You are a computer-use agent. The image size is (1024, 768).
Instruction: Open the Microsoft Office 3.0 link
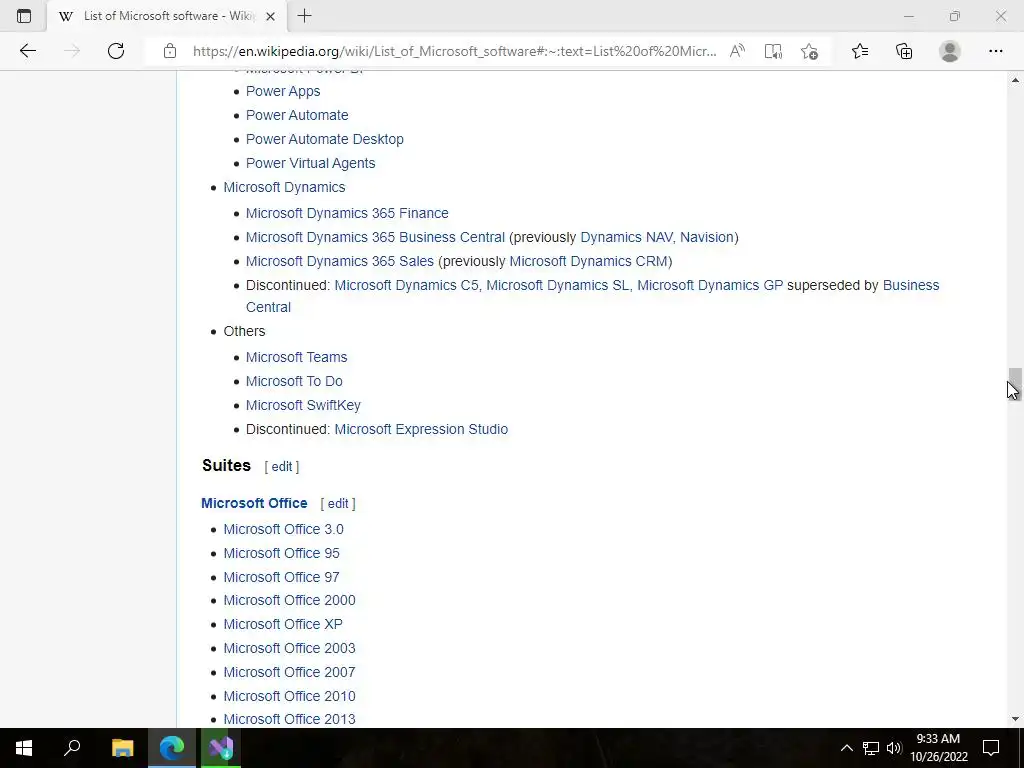click(x=283, y=530)
